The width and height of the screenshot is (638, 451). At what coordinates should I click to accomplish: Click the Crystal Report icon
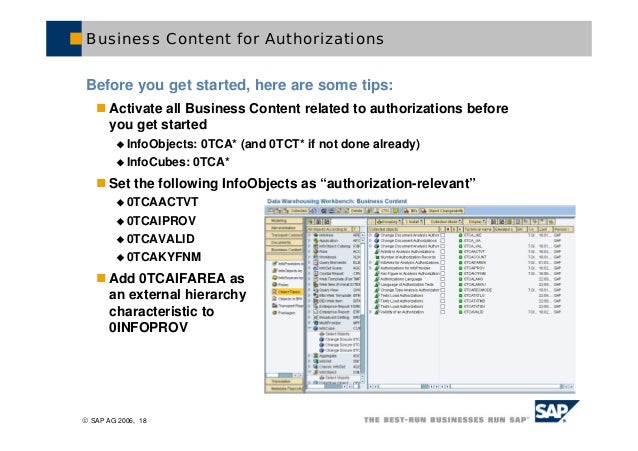pos(316,274)
